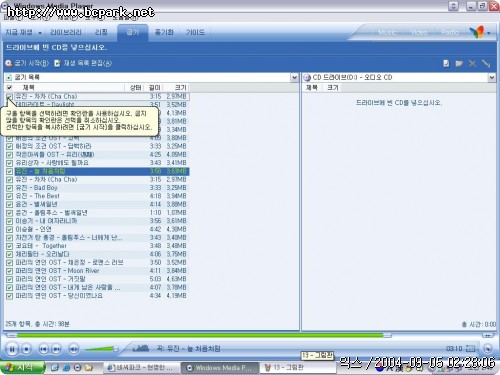Mute the player sound
500x375 pixels.
pyautogui.click(x=74, y=349)
